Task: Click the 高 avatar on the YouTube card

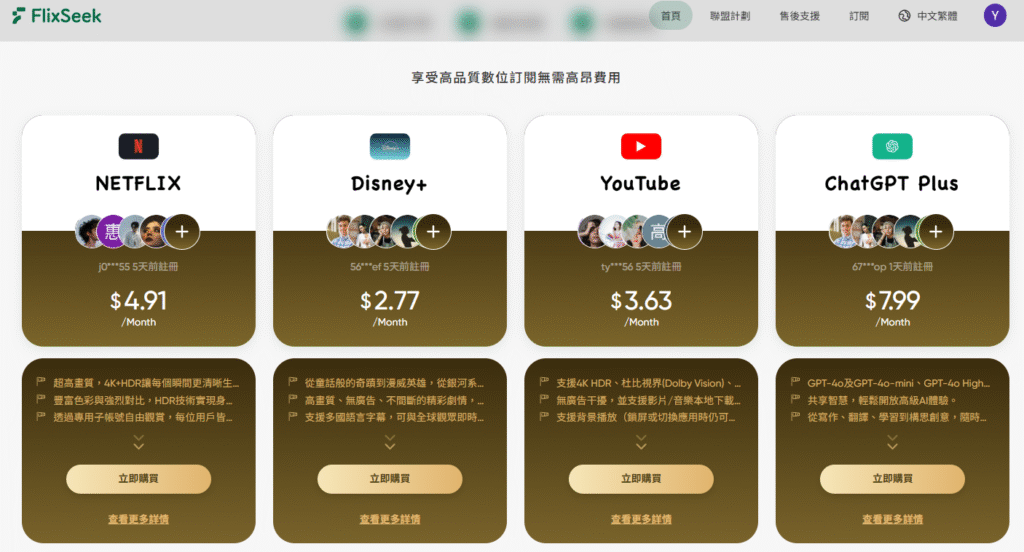Action: click(658, 231)
